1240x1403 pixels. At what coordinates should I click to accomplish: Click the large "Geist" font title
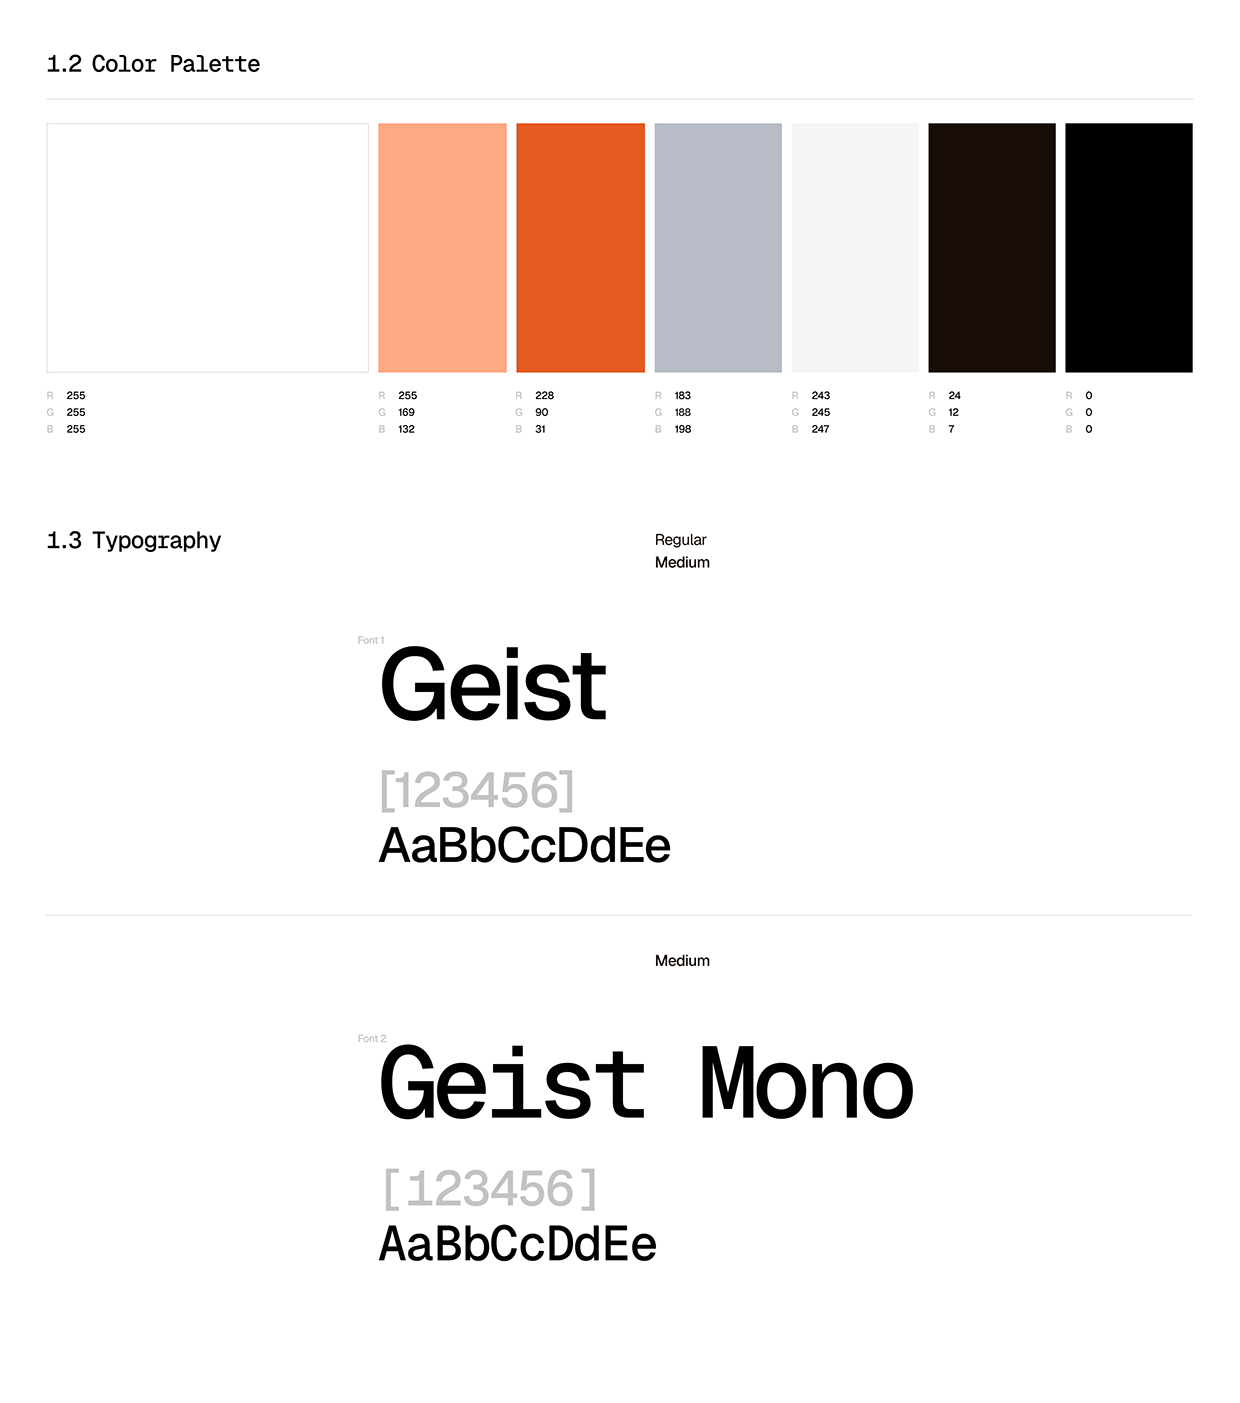493,685
